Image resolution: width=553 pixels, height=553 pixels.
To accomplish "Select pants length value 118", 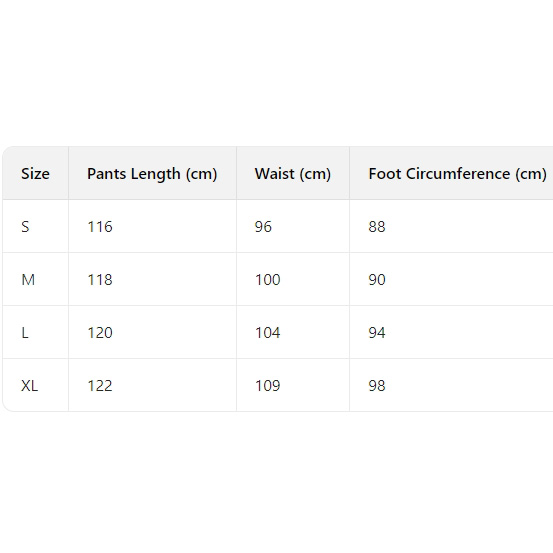I will (x=100, y=280).
